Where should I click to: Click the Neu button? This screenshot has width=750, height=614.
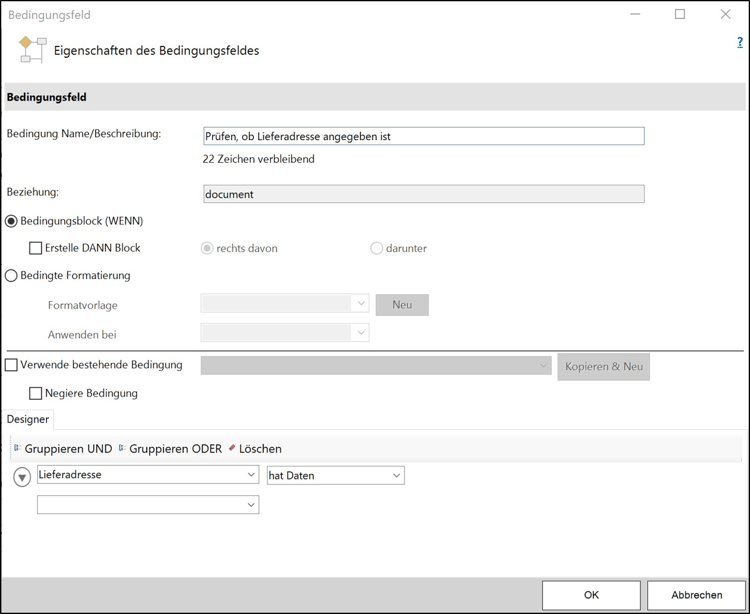coord(402,305)
